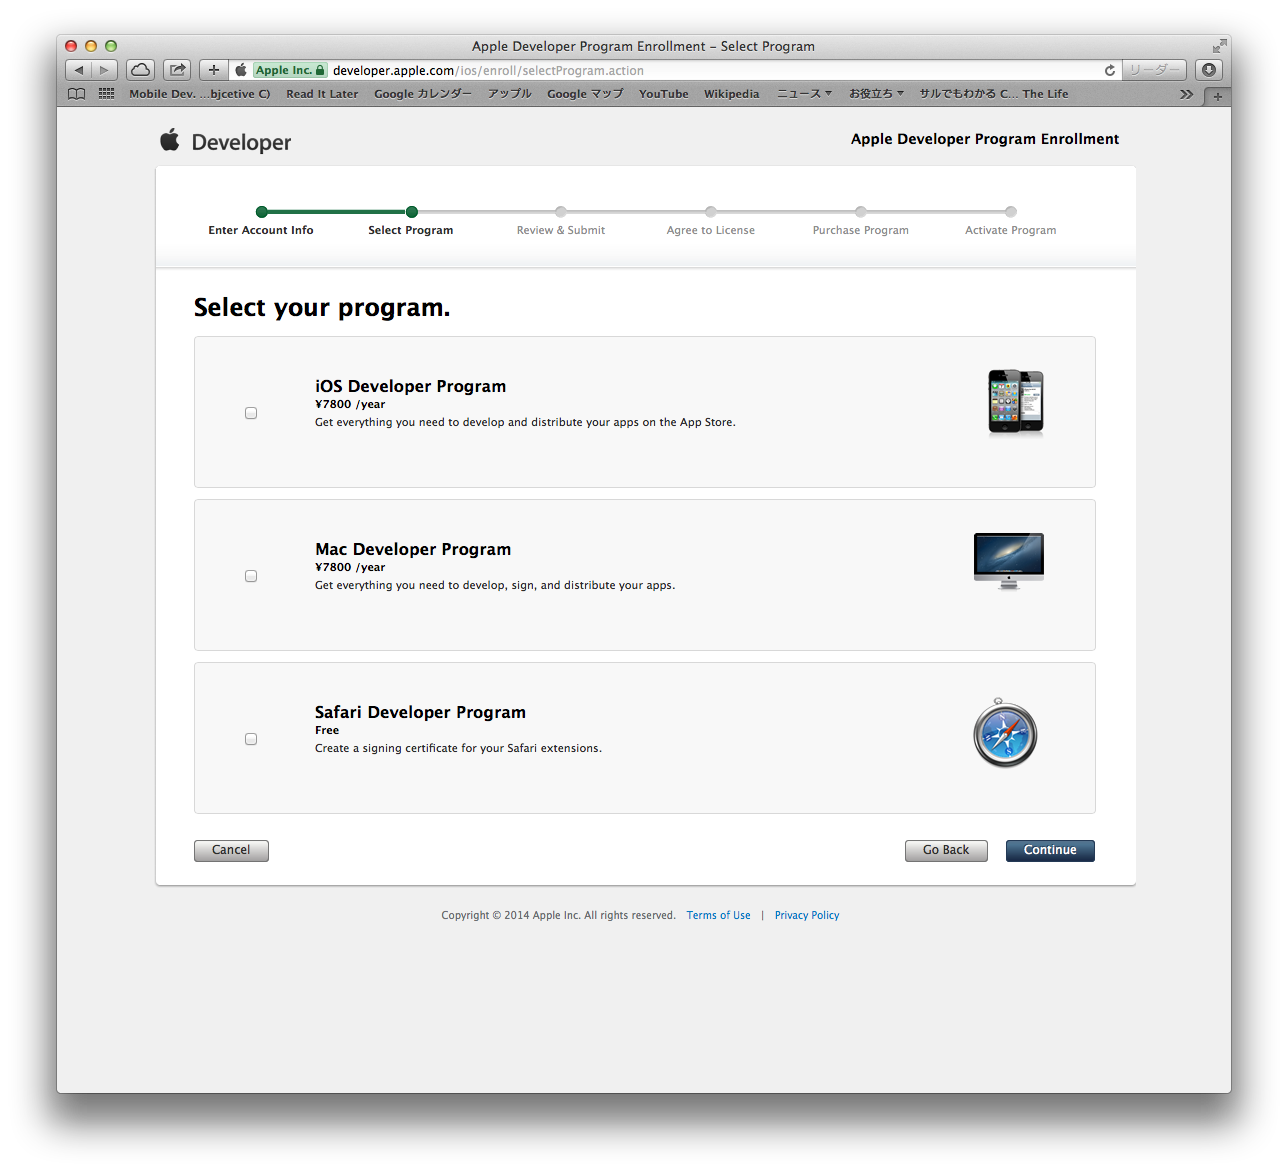The image size is (1288, 1172).
Task: Click the Safari Developer Program title
Action: [420, 712]
